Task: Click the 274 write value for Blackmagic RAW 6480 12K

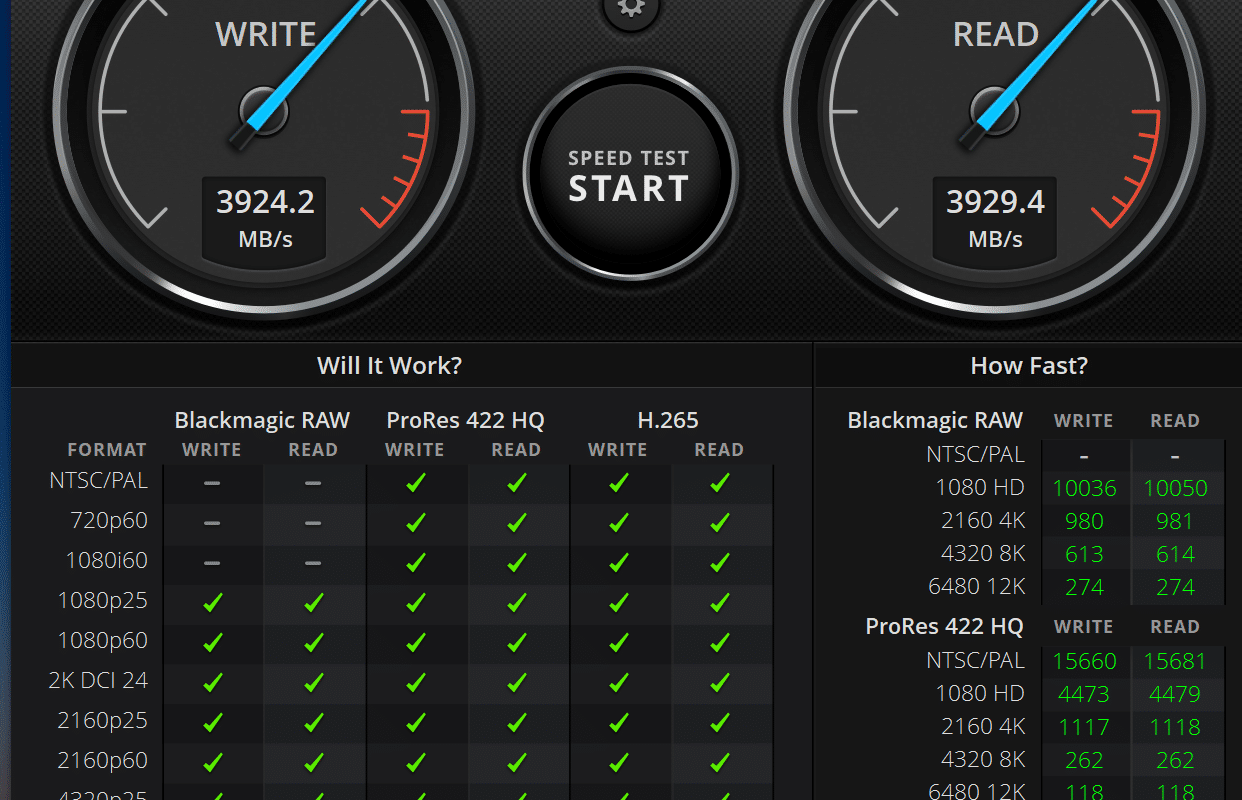Action: (1084, 587)
